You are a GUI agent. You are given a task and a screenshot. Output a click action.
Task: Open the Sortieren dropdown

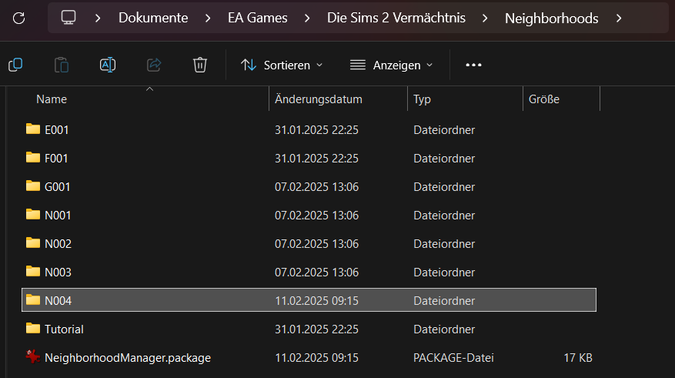282,65
